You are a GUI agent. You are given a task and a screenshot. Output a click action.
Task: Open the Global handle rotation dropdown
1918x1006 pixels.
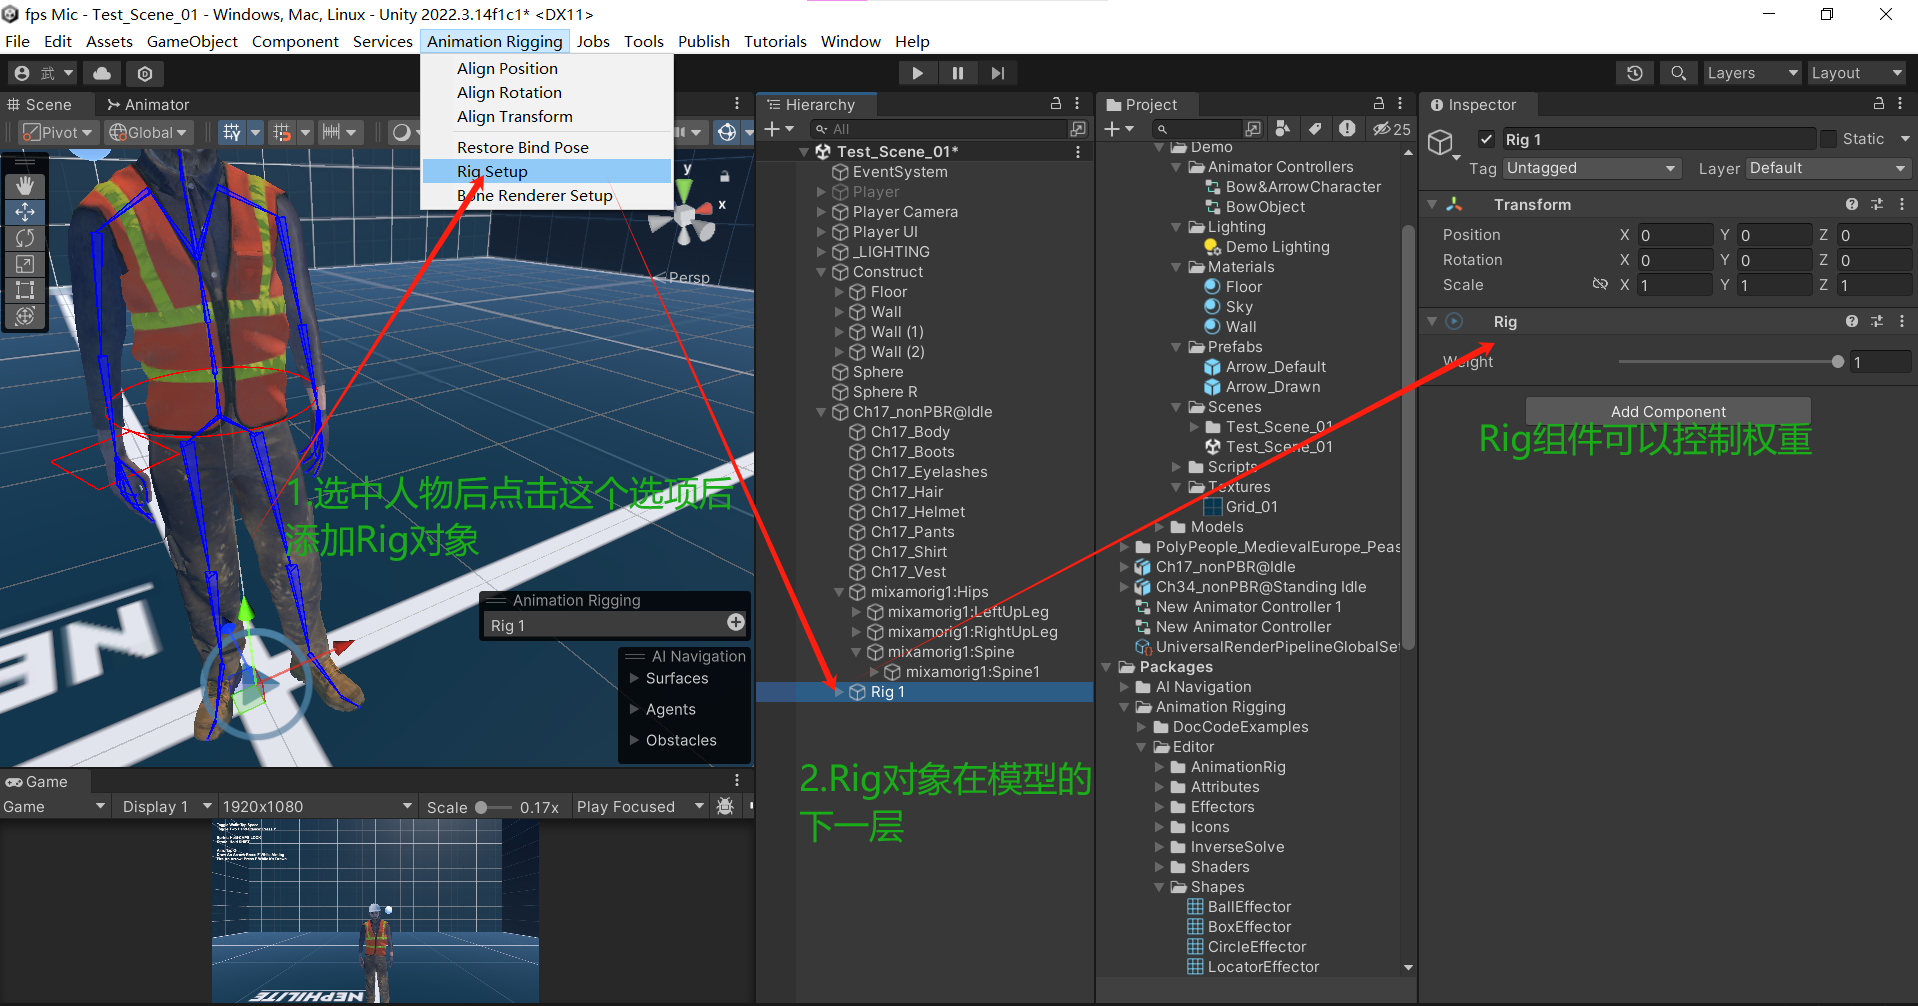pyautogui.click(x=148, y=132)
